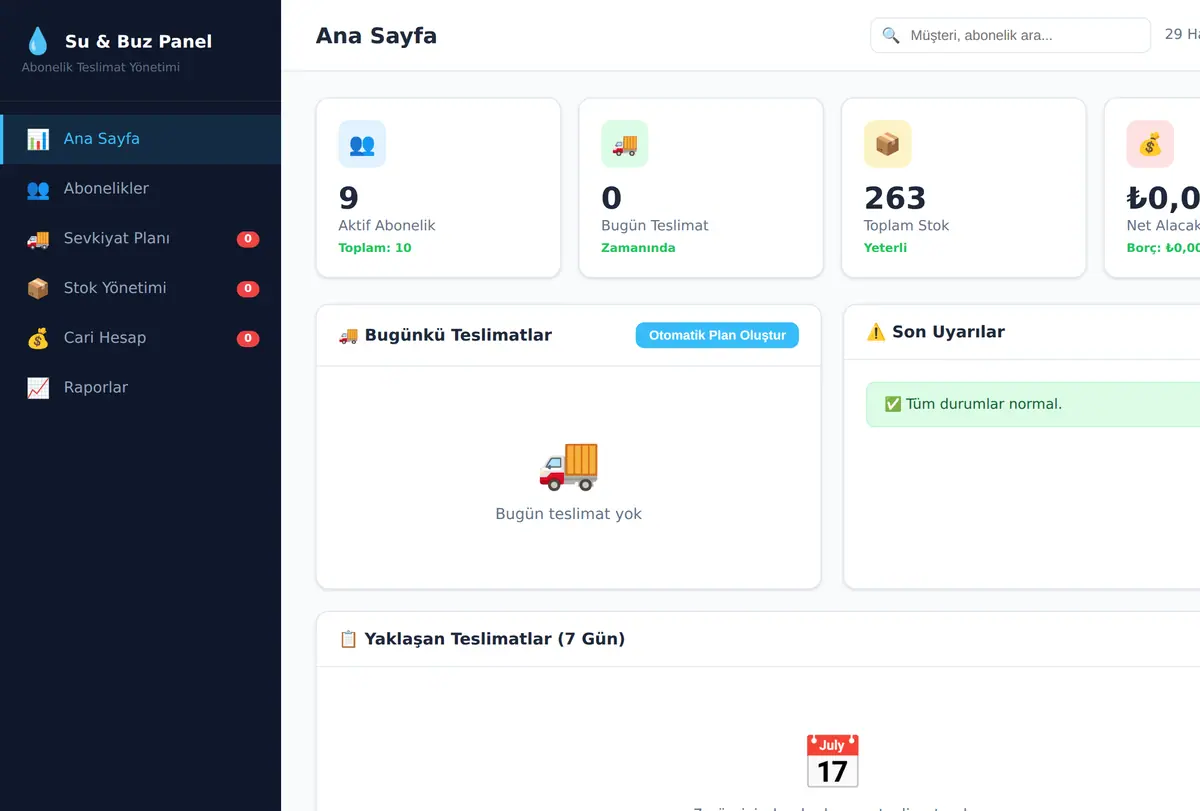Click the 'Yaklaşan Teslimatlar (7 Gün)' heading

point(495,639)
